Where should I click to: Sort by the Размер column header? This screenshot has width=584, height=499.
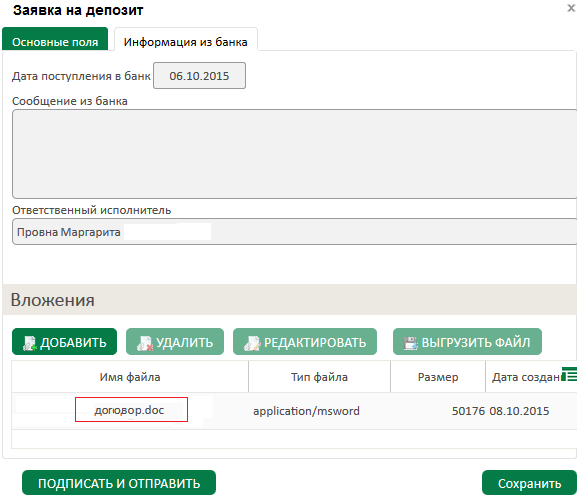point(438,377)
